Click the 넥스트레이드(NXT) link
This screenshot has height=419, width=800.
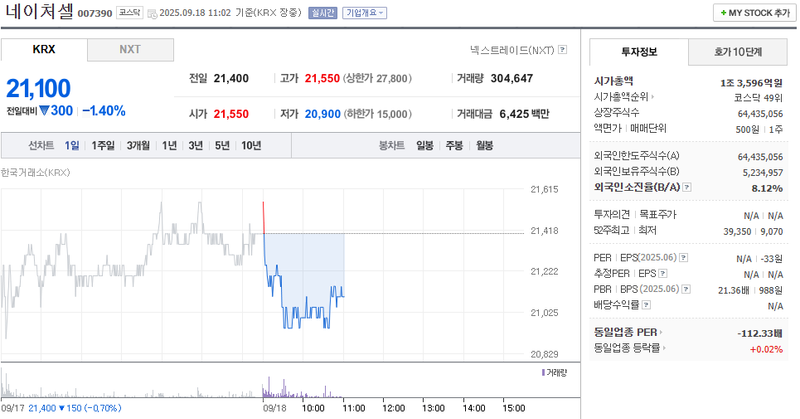click(512, 50)
